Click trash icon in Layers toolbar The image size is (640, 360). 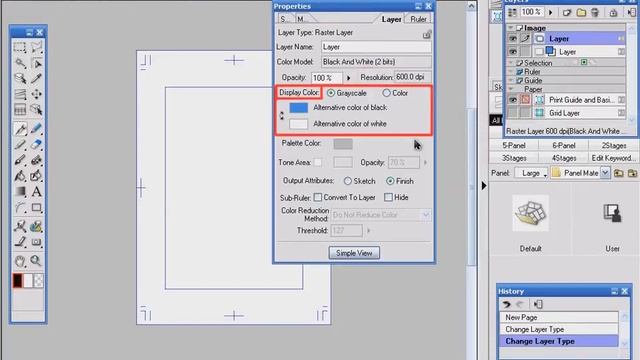(x=595, y=13)
